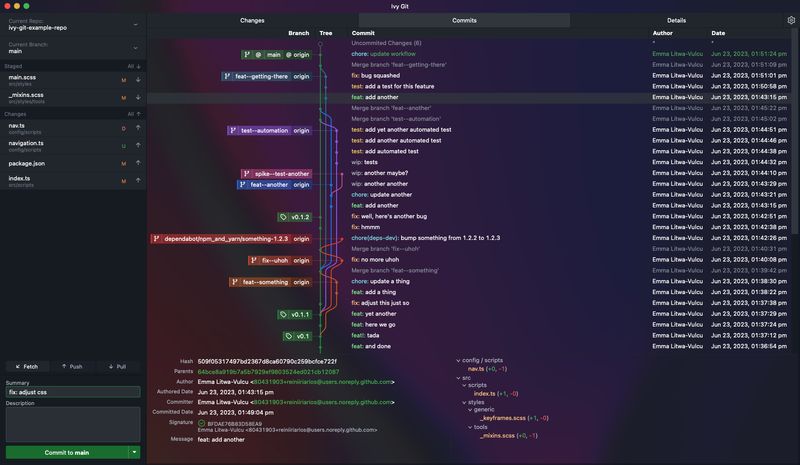This screenshot has width=800, height=465.
Task: Click the v0.1 tag label
Action: [x=297, y=336]
